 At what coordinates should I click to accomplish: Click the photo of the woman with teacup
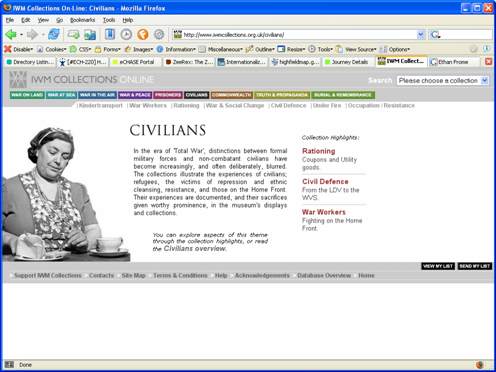(66, 194)
